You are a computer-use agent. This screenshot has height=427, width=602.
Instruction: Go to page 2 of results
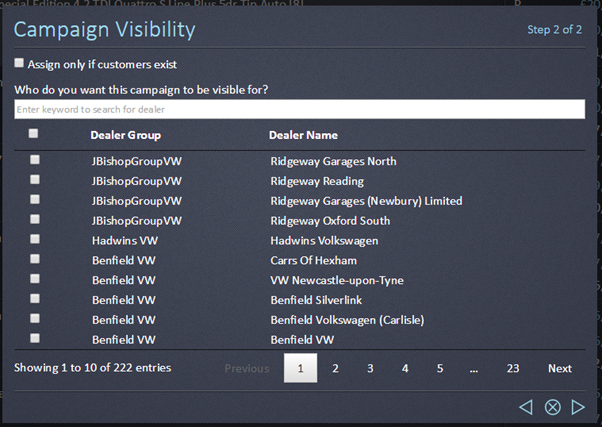tap(335, 368)
